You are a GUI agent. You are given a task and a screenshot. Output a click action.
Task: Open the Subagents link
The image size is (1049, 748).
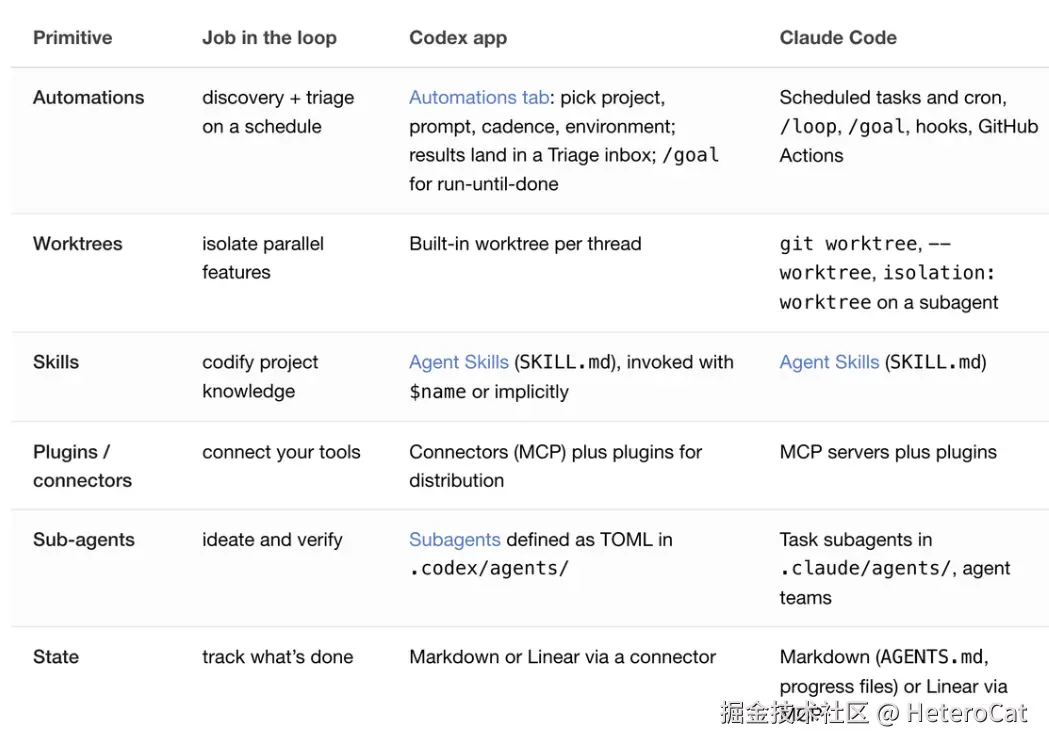point(455,539)
